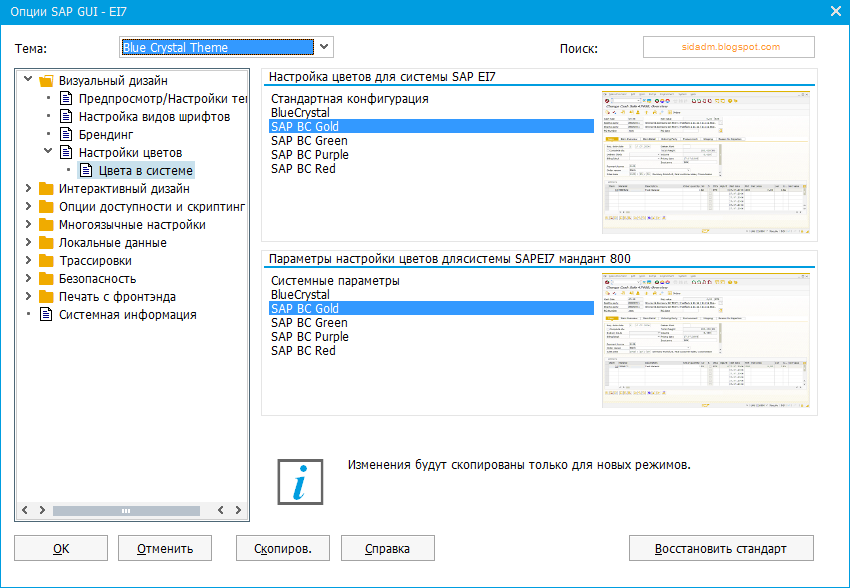This screenshot has height=588, width=850.
Task: Click the tree panel horizontal scrollbar thumb
Action: pos(126,511)
